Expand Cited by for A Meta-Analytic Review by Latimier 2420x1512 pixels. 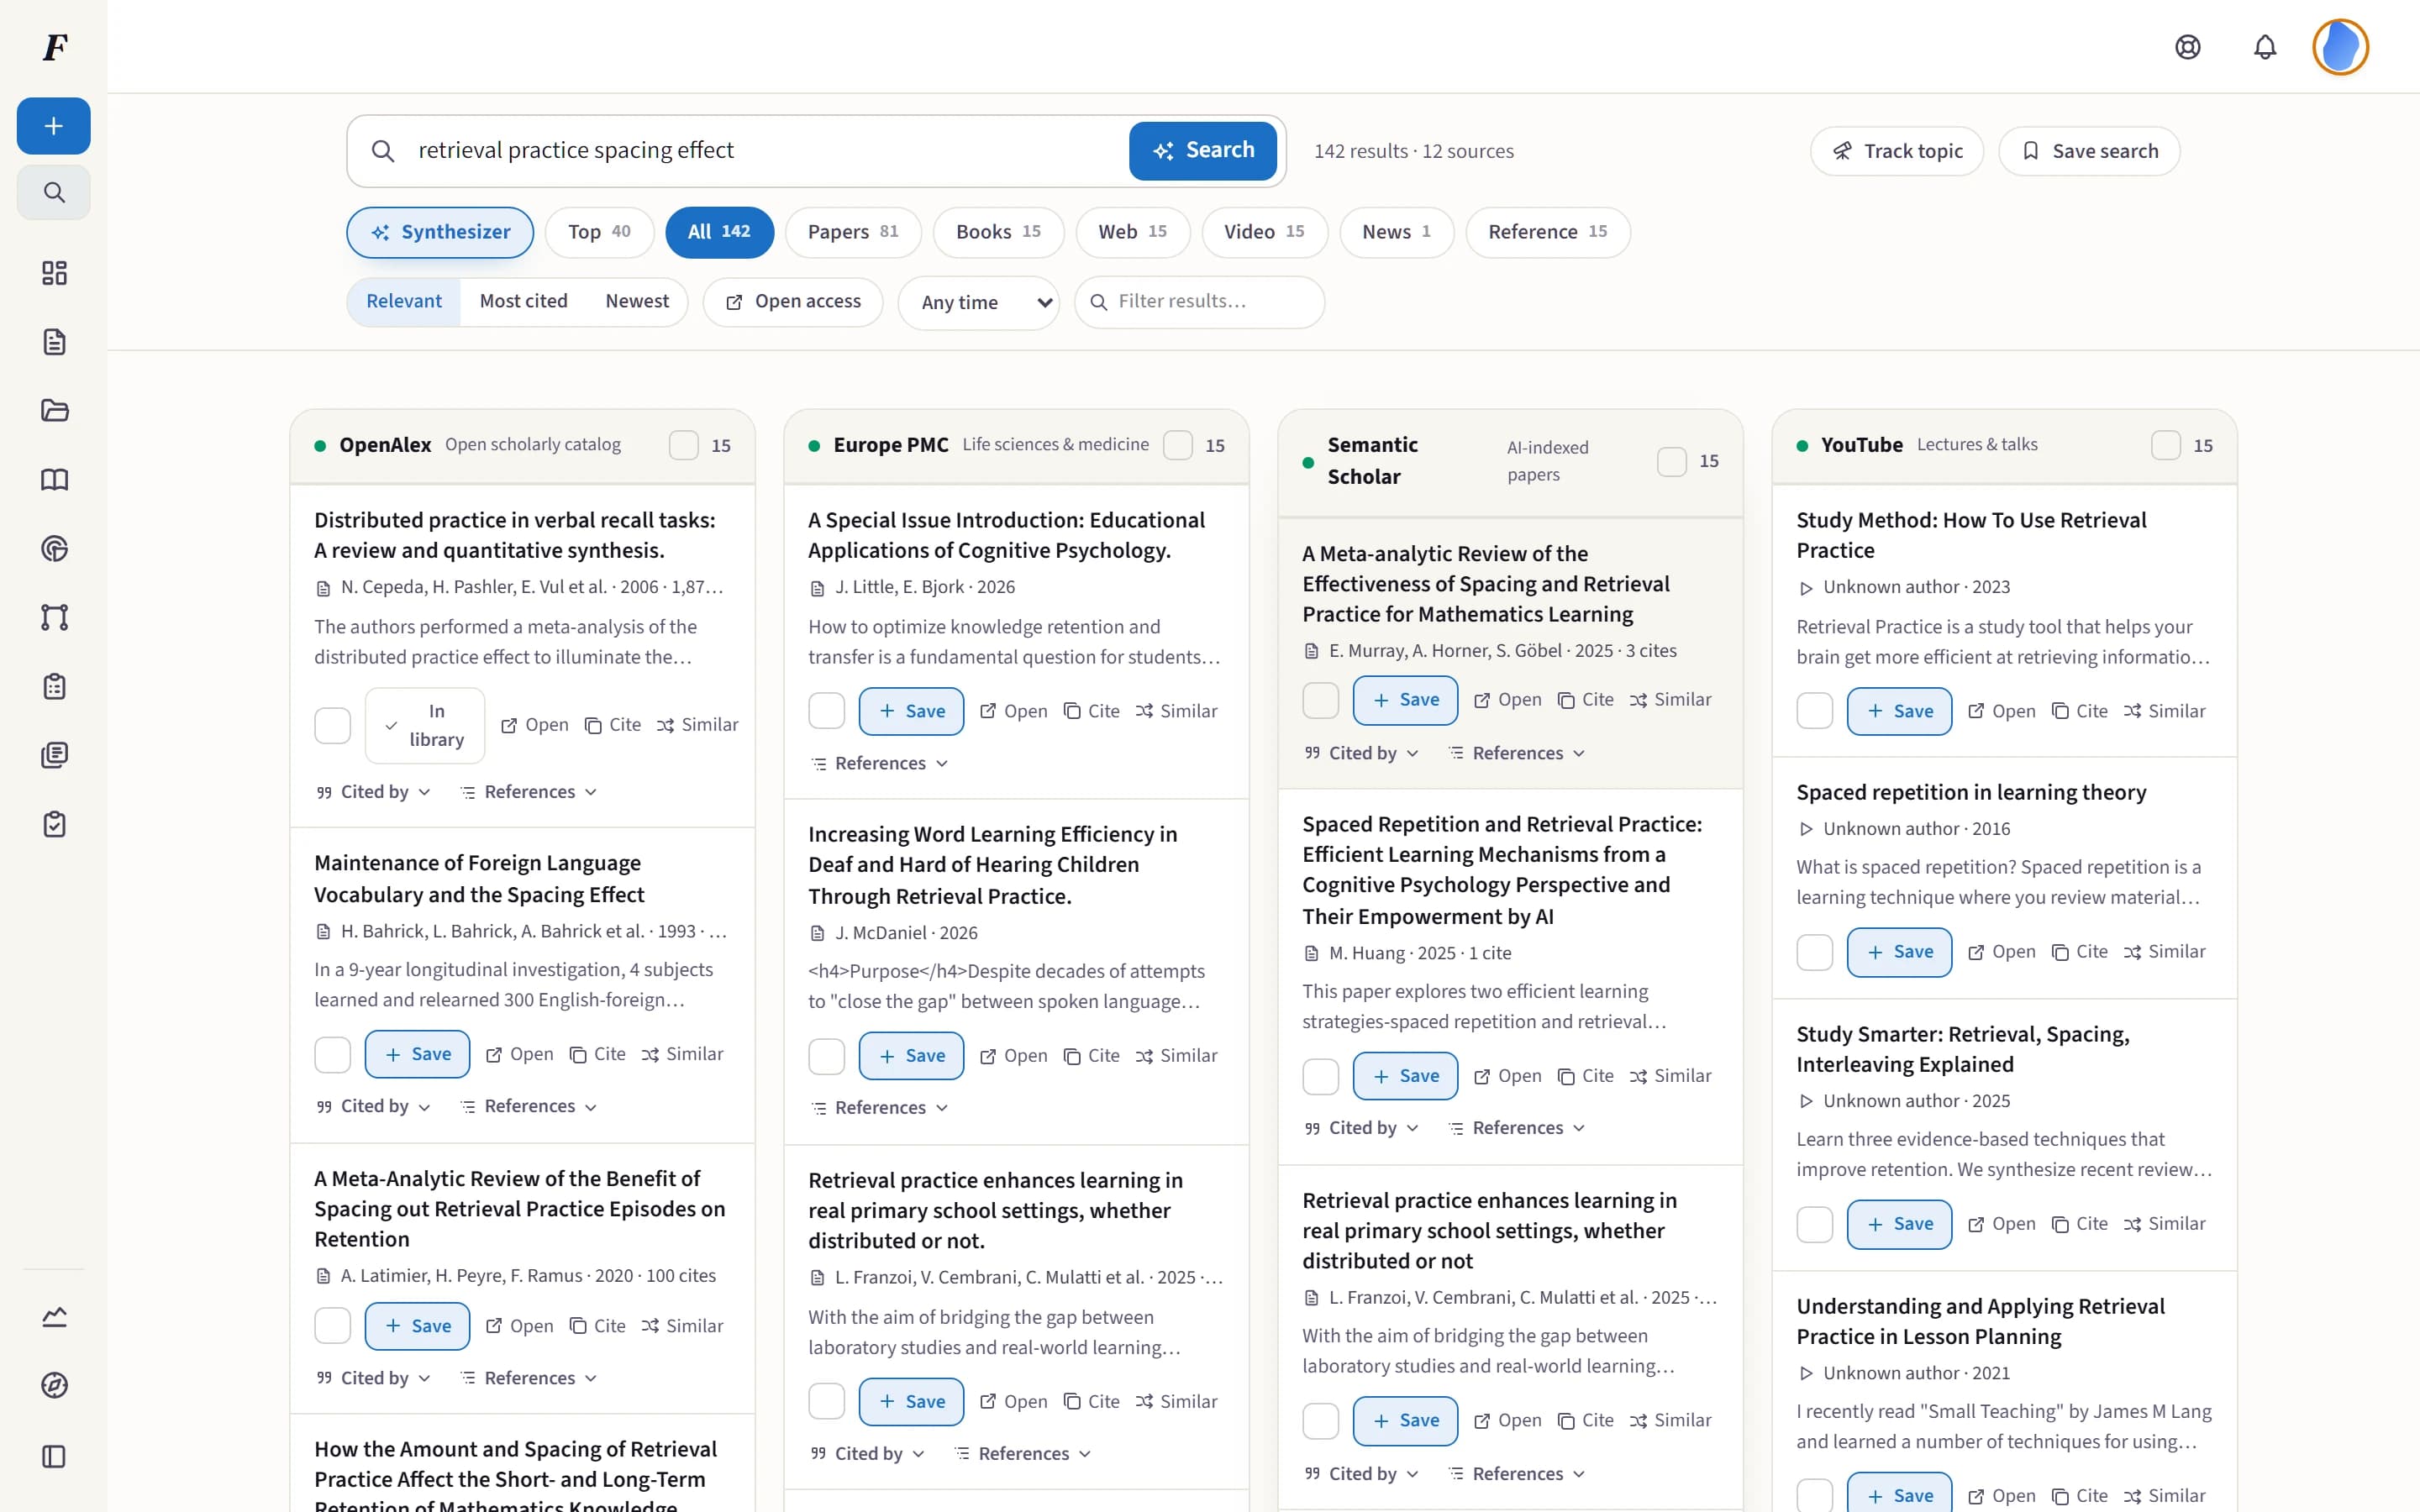[x=374, y=1378]
